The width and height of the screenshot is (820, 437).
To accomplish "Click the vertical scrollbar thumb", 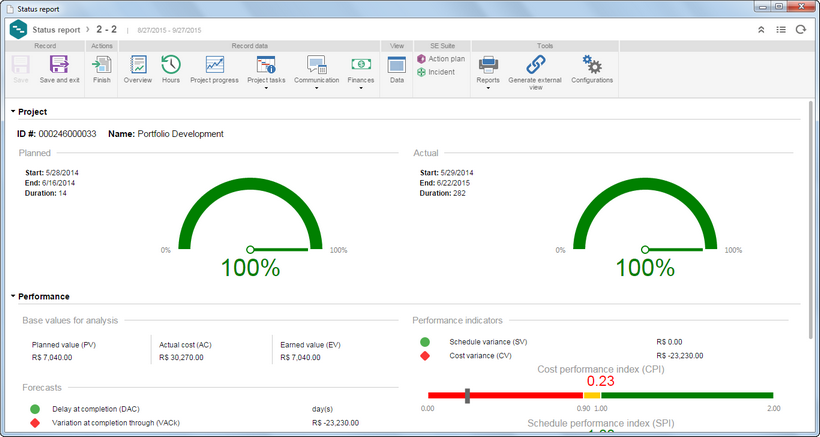I will [811, 218].
